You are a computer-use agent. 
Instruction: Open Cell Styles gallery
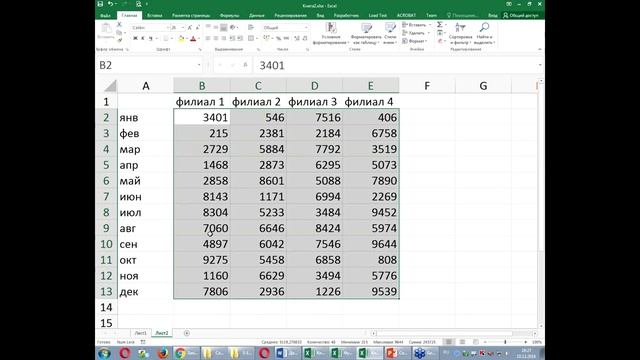point(390,33)
